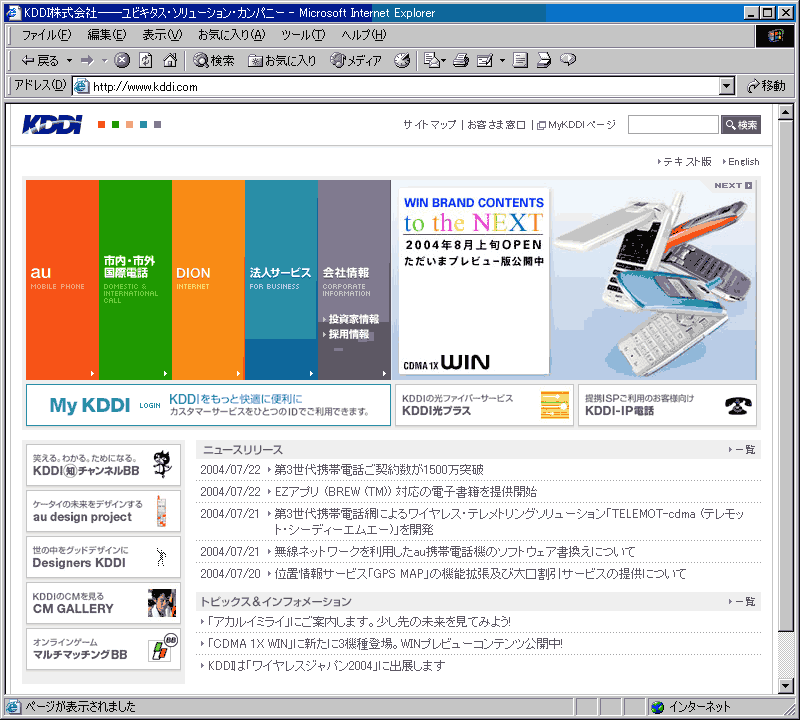Open the Edit button dropdown arrow
The width and height of the screenshot is (800, 720).
click(x=502, y=60)
